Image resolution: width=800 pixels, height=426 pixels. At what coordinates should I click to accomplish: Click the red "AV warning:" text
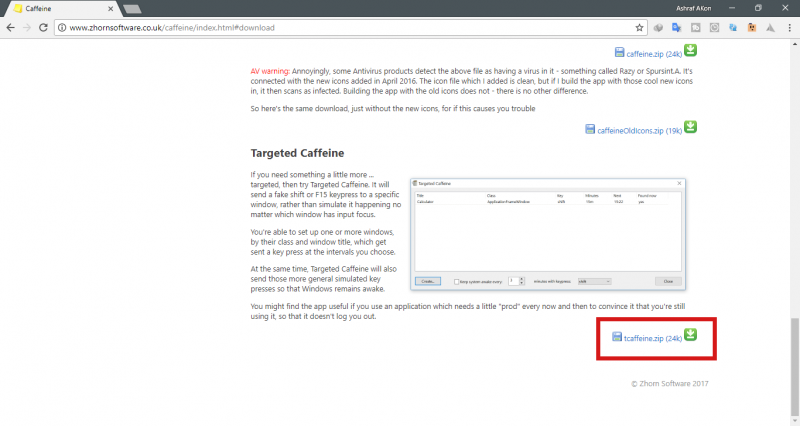click(270, 71)
